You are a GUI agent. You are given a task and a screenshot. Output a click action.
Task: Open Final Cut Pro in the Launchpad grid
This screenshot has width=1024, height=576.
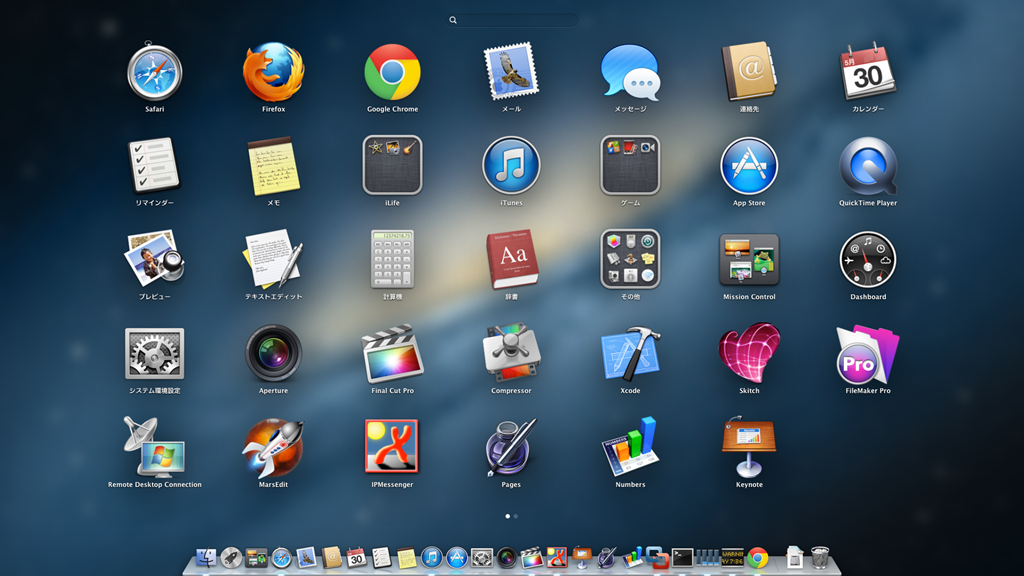[x=392, y=353]
